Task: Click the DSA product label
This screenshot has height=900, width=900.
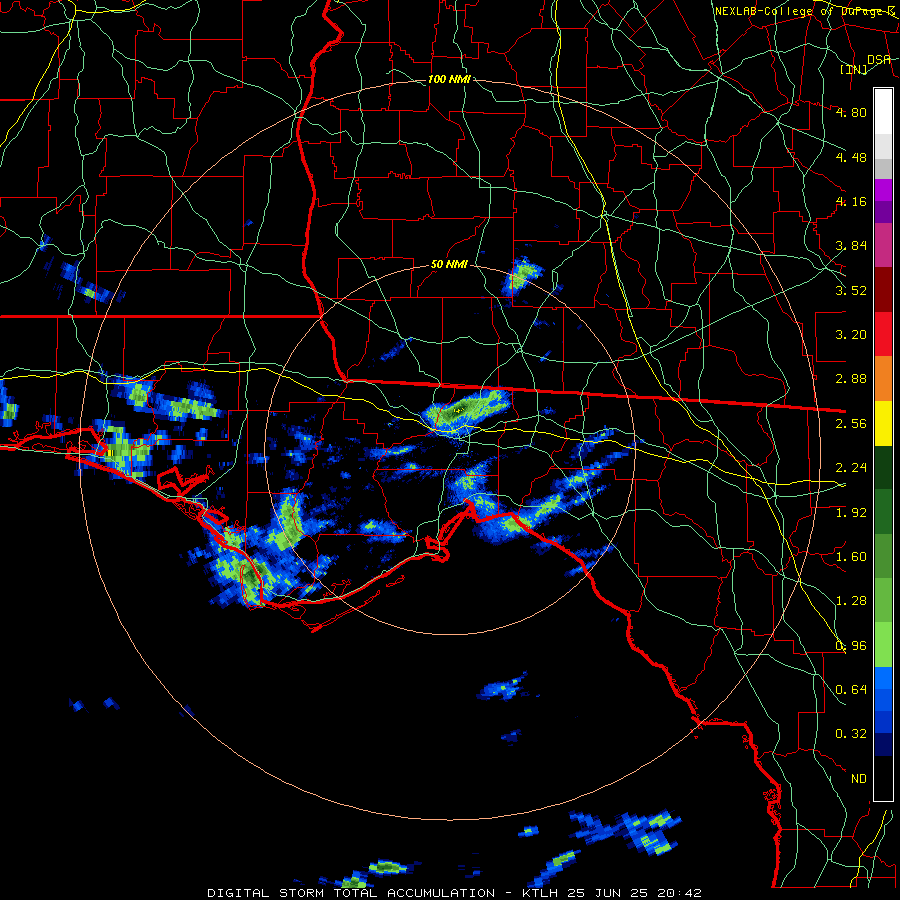Action: 879,59
